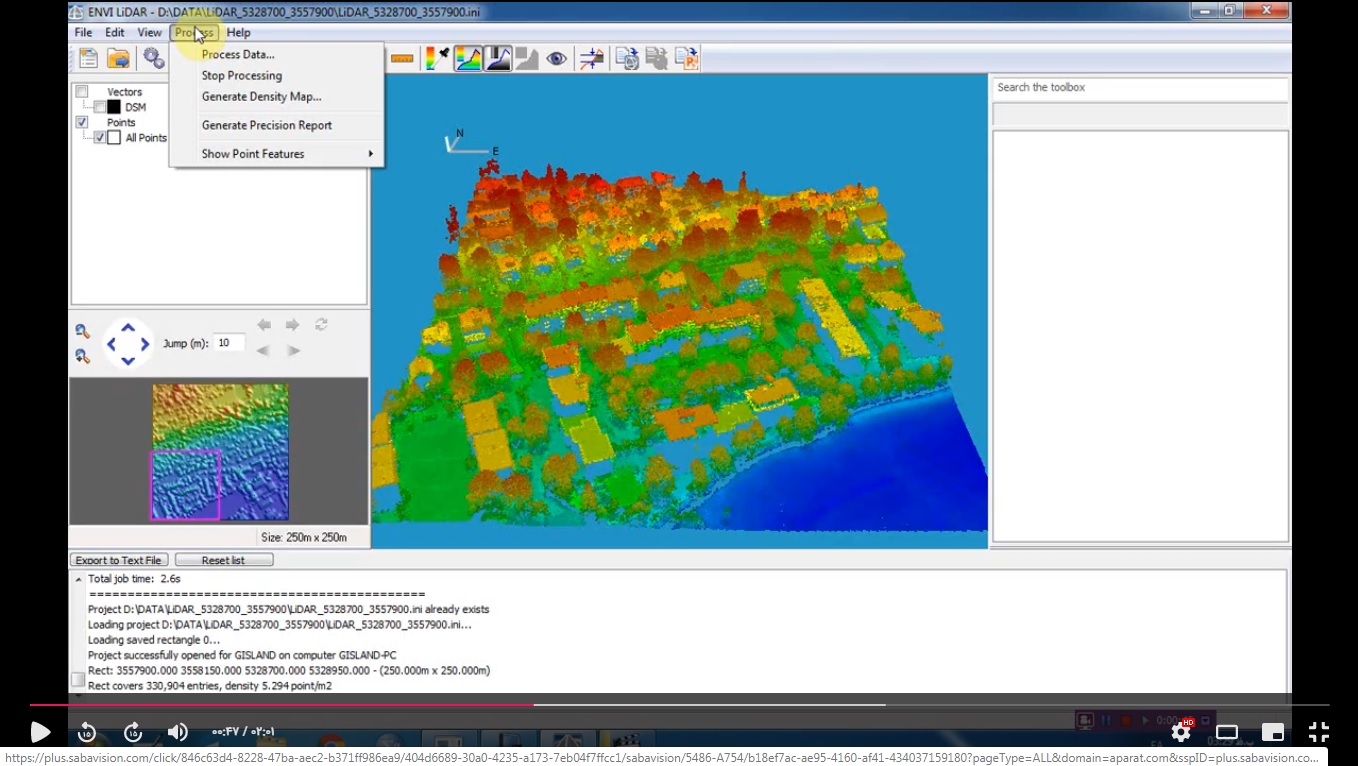The width and height of the screenshot is (1358, 766).
Task: Open the video quality settings gear
Action: click(1182, 732)
